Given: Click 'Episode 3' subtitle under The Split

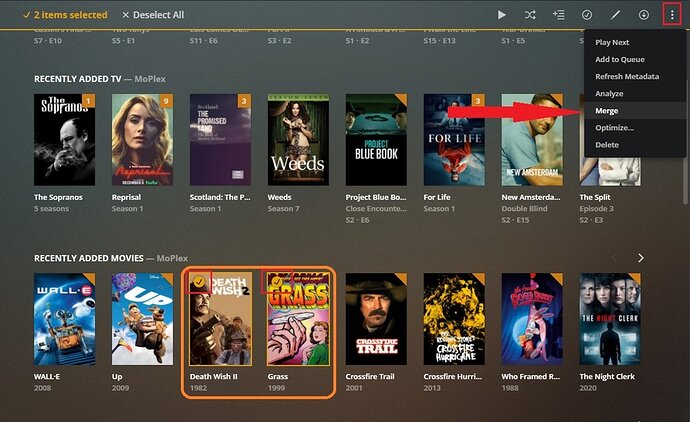Looking at the screenshot, I should pos(596,209).
